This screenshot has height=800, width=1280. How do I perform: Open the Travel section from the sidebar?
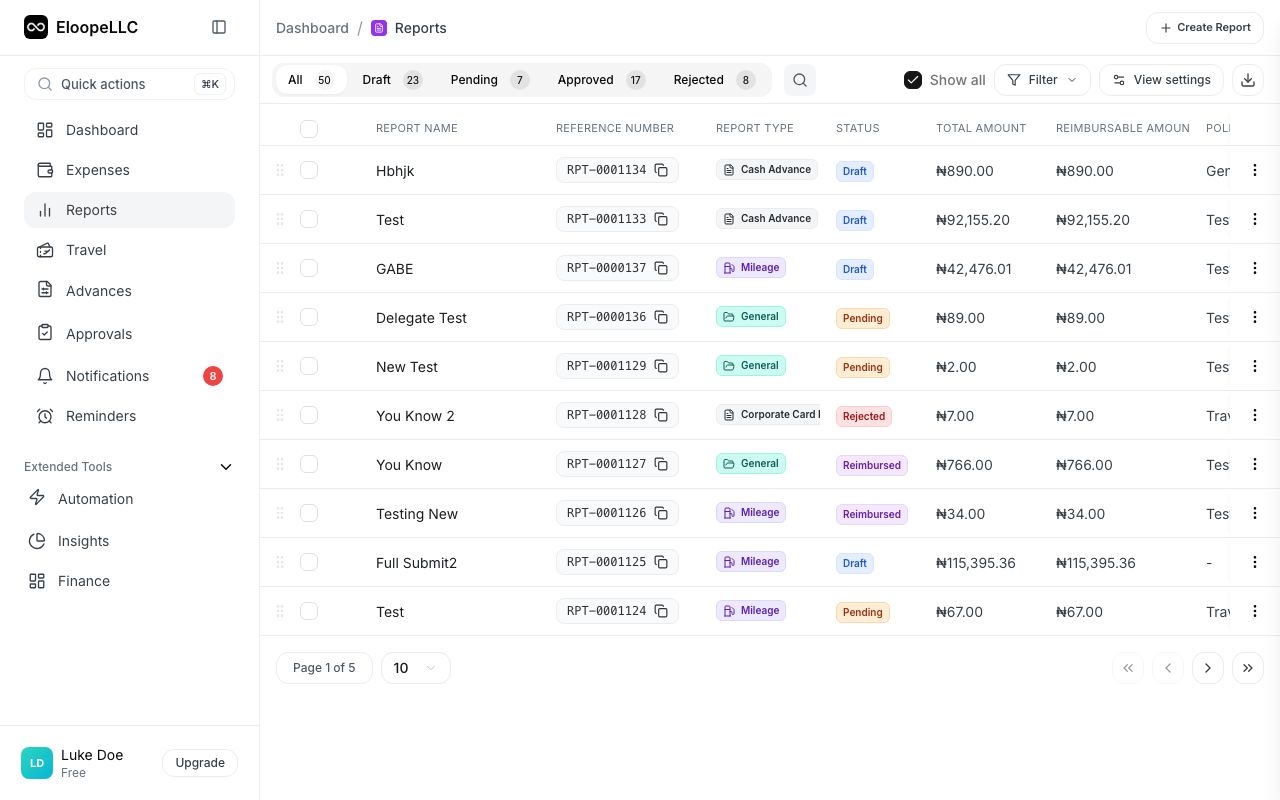(86, 250)
